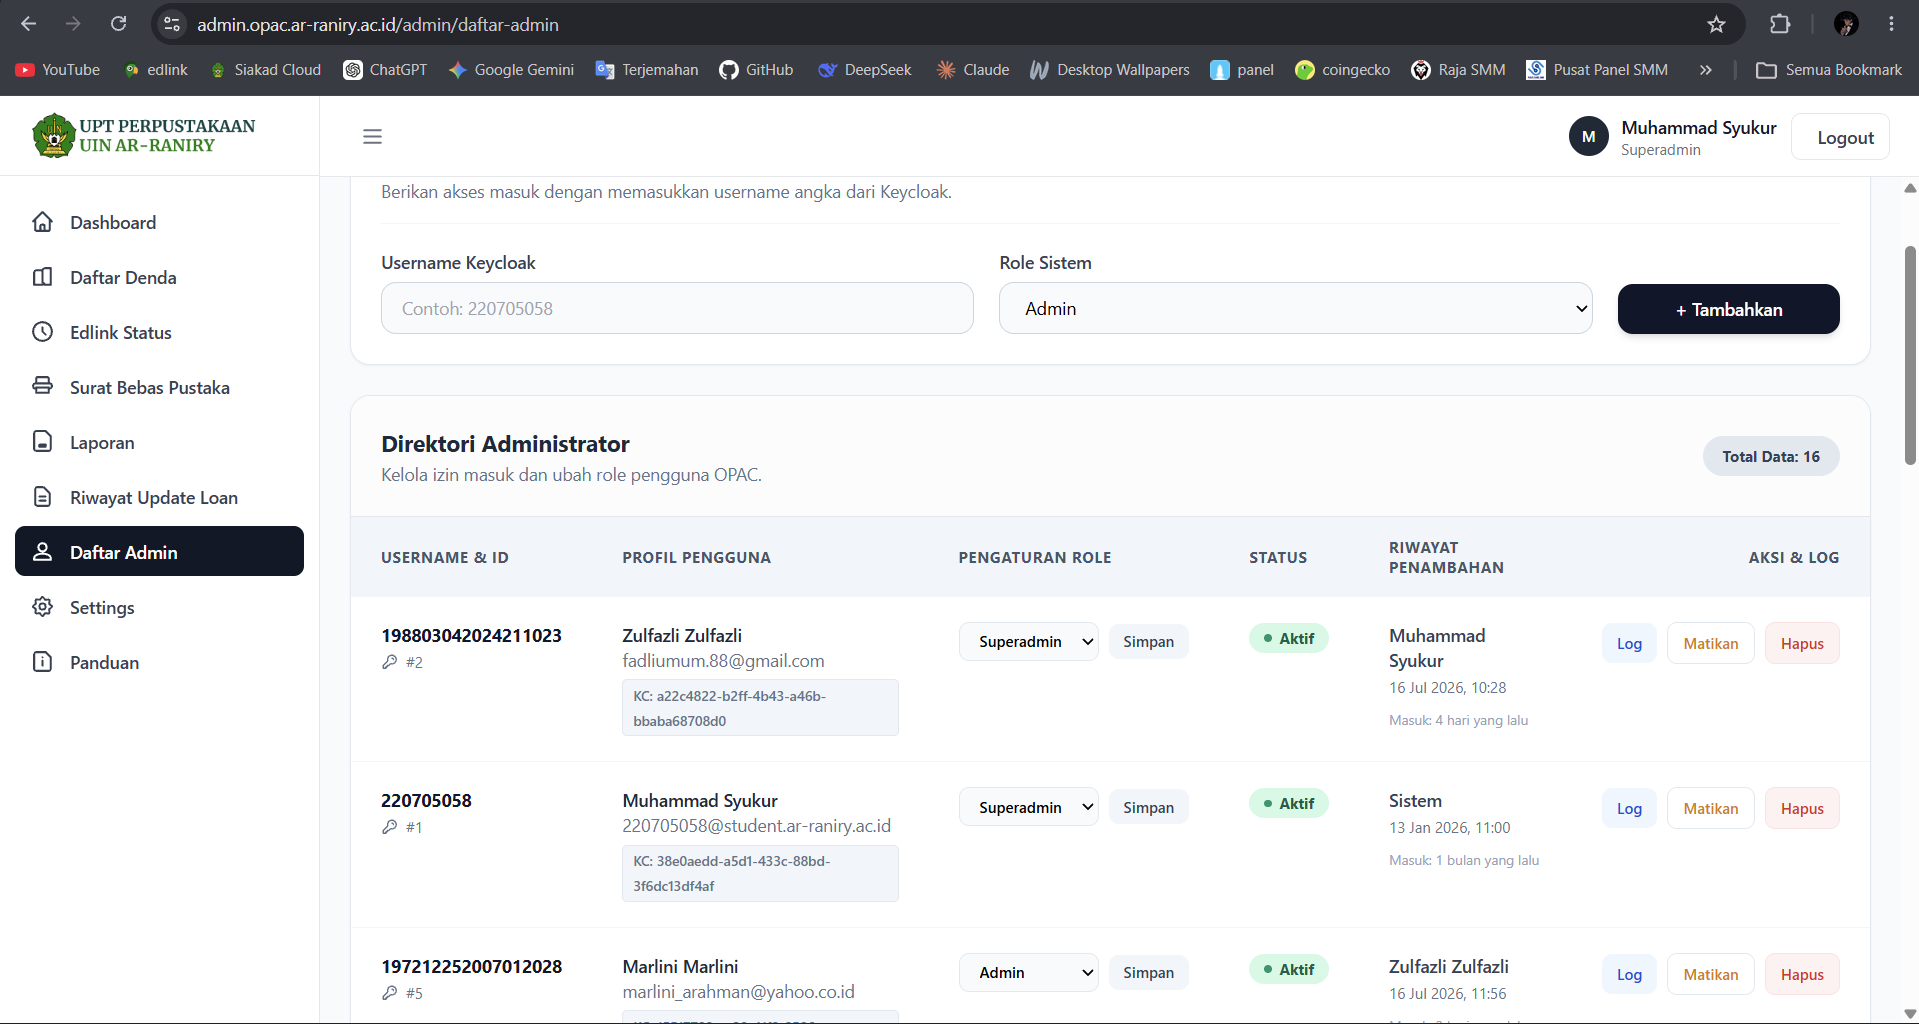Click Hapus for Zulfazli Zulfazli row

point(1802,644)
